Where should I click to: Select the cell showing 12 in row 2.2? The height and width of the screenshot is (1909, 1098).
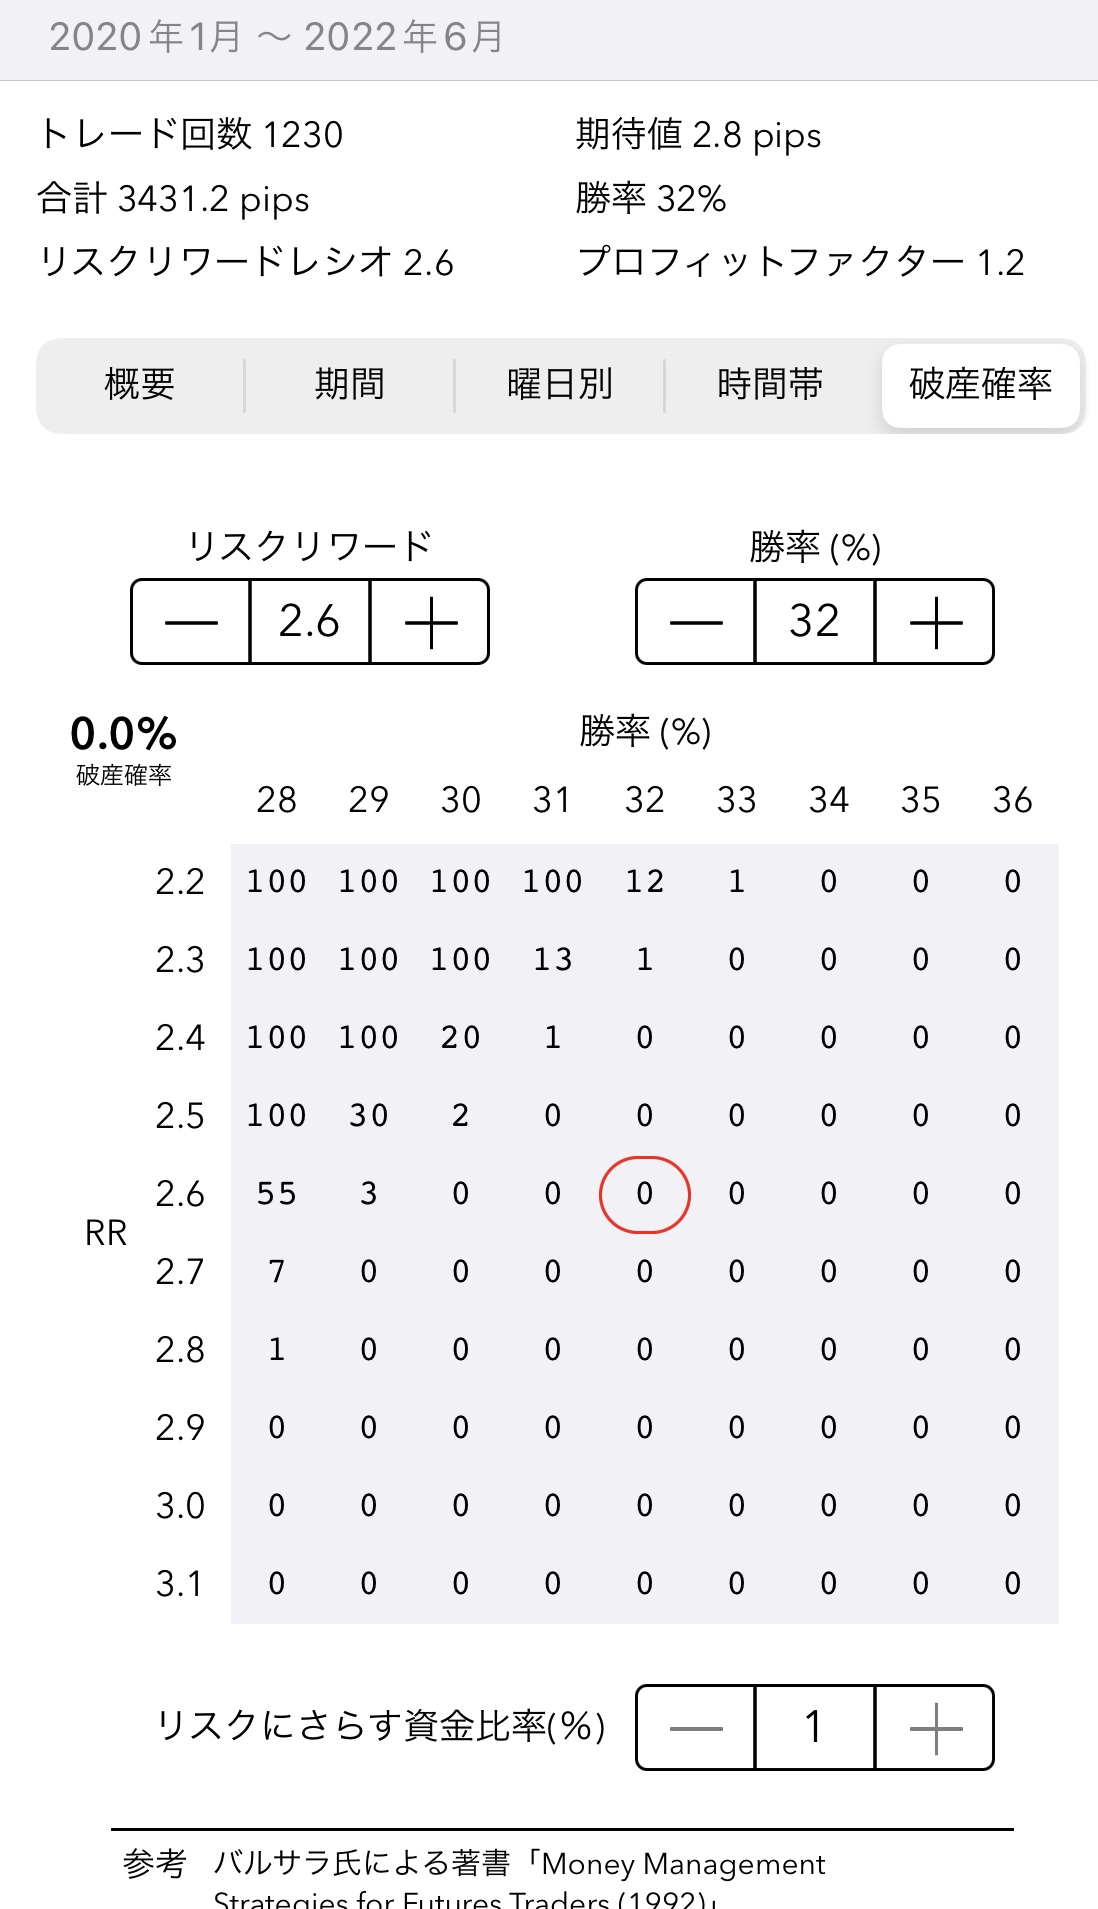(644, 882)
